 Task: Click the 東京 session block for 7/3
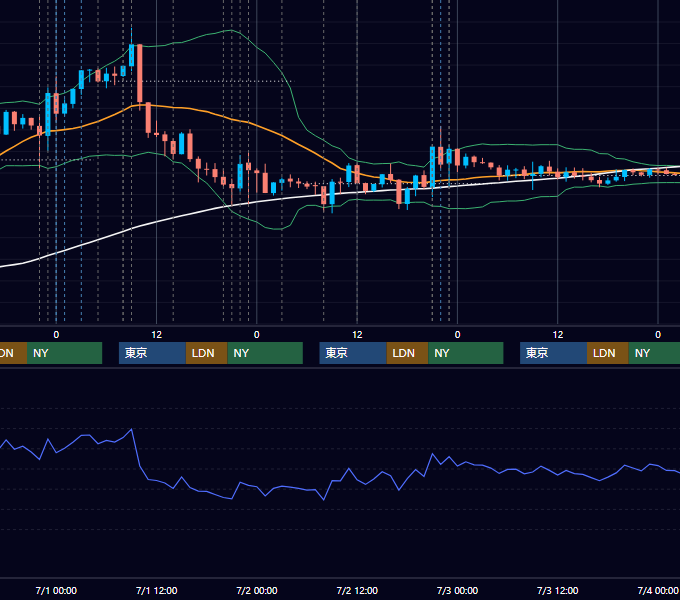pos(553,353)
